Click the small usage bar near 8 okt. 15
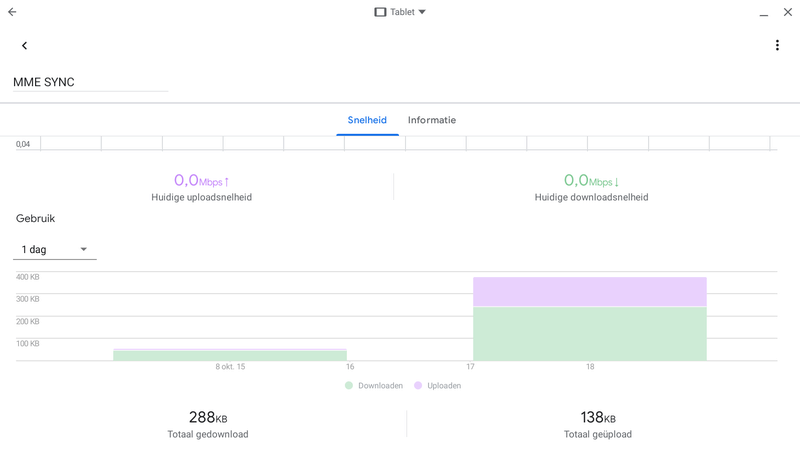 click(x=230, y=355)
